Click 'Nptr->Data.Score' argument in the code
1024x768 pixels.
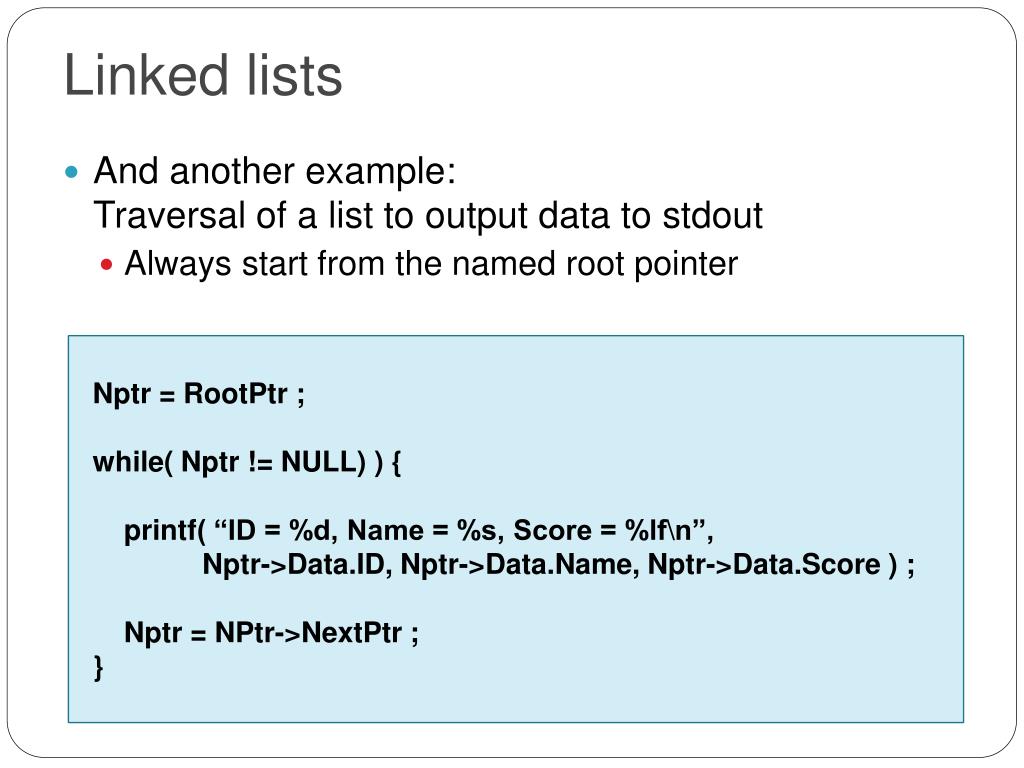coord(764,565)
